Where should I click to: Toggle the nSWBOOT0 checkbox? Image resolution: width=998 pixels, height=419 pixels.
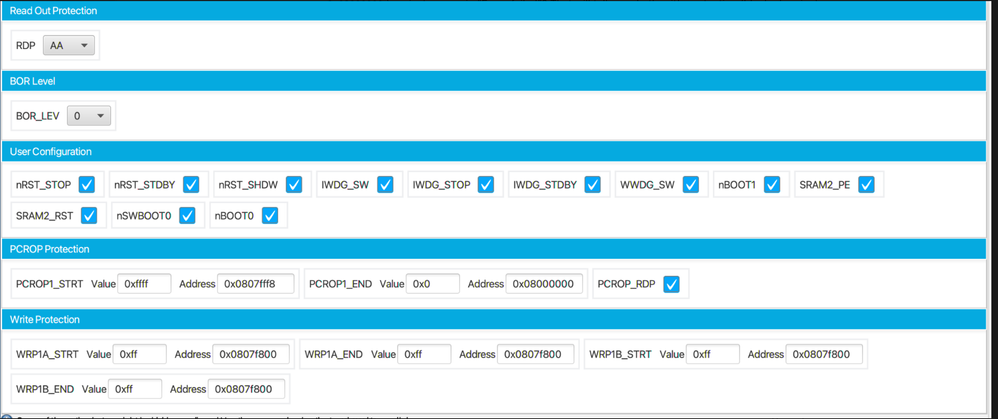[187, 216]
